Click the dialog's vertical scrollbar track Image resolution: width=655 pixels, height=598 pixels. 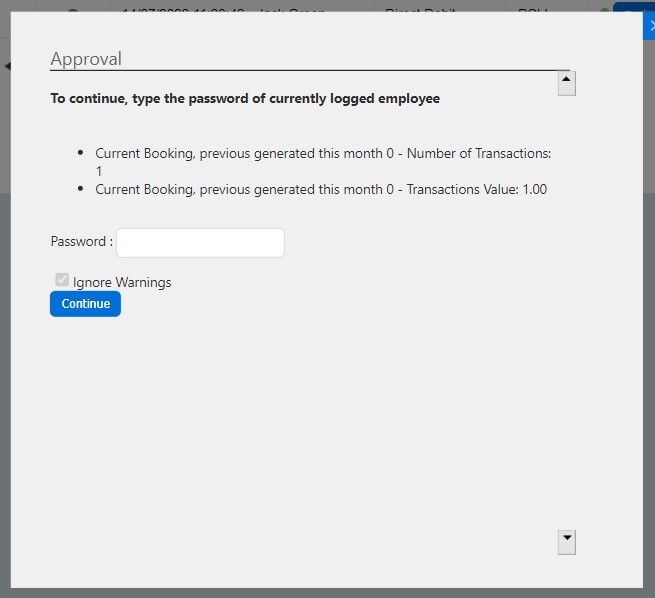566,310
